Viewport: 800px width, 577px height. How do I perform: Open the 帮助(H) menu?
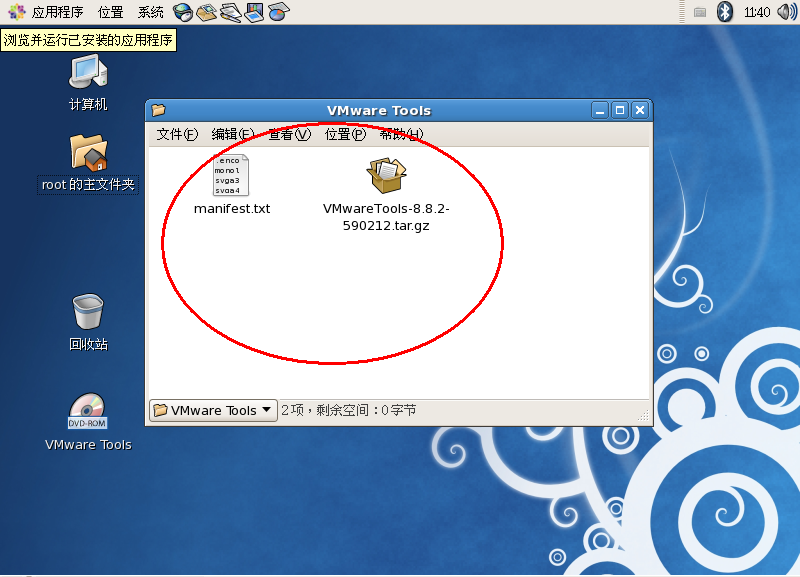click(x=402, y=134)
